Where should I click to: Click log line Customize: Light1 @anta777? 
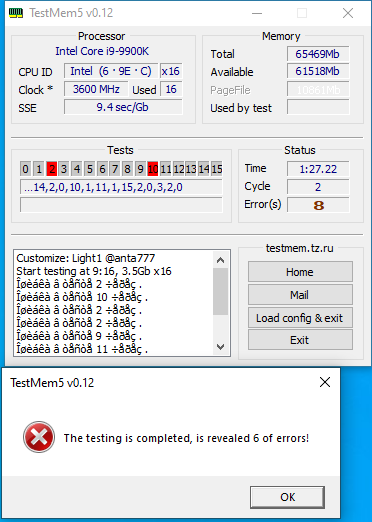pyautogui.click(x=86, y=258)
